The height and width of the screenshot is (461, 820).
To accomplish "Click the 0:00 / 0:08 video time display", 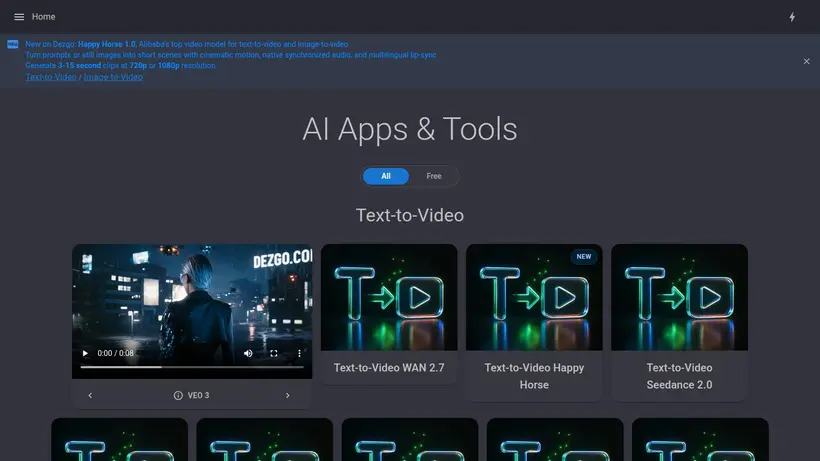I will [x=116, y=353].
